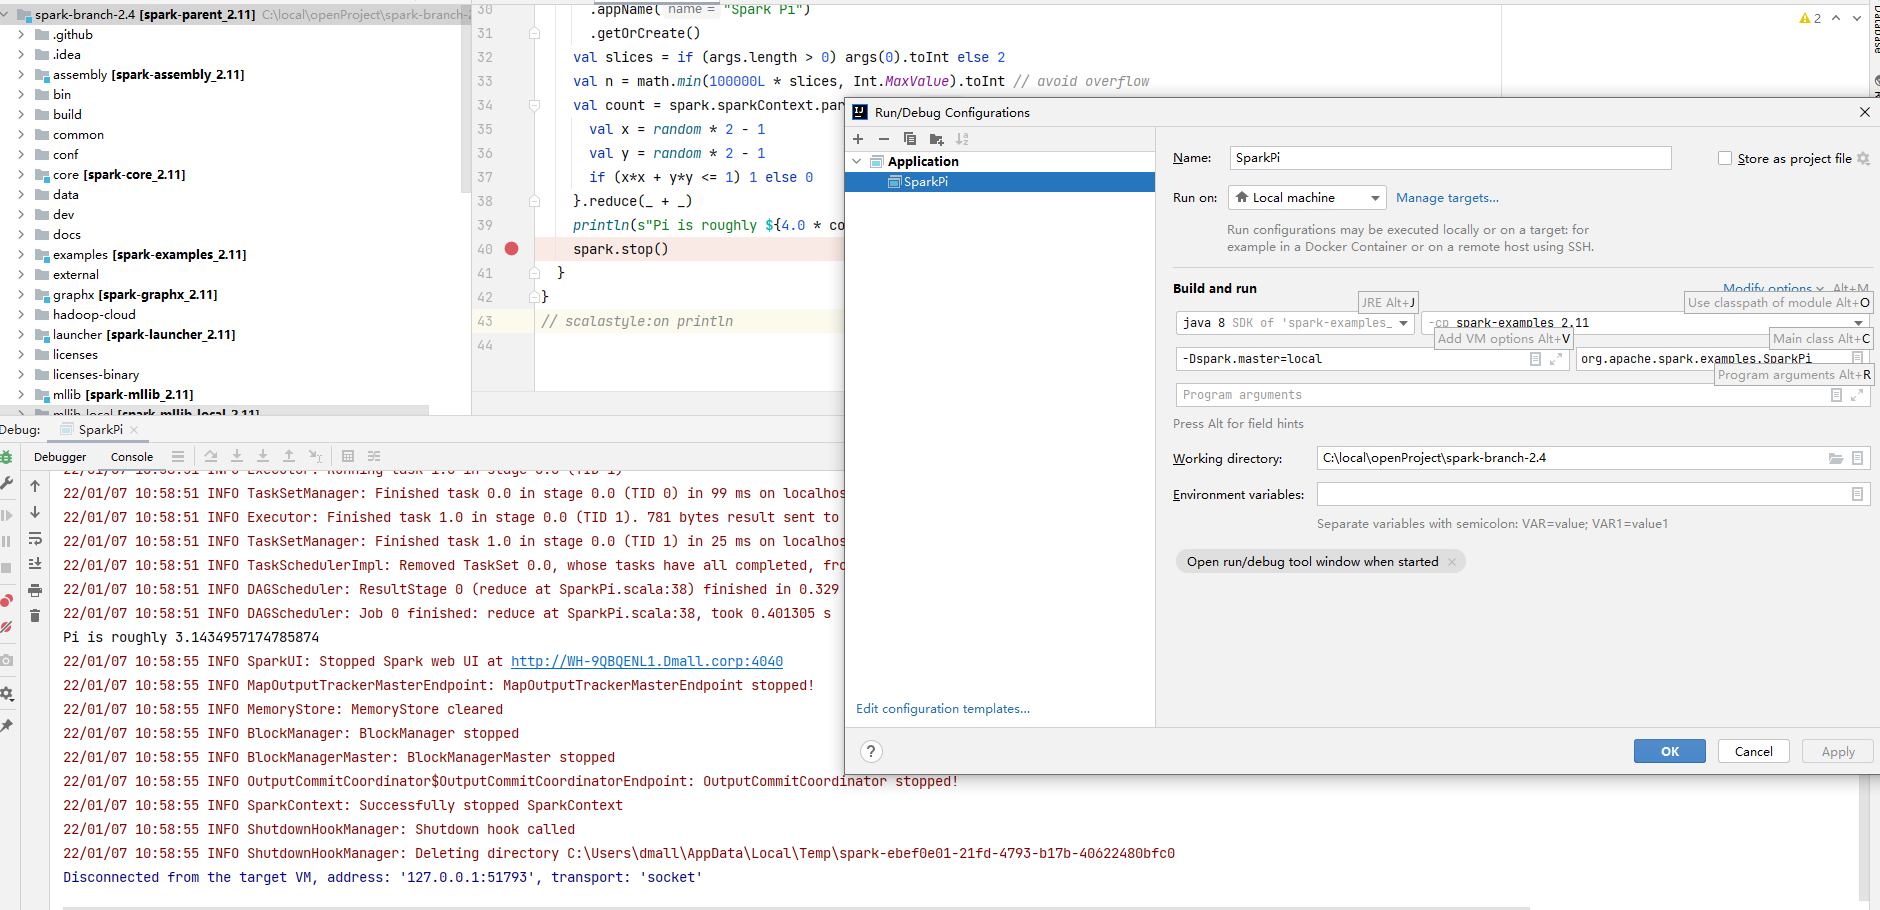Sort configurations alphabetically
Viewport: 1880px width, 910px height.
point(962,139)
